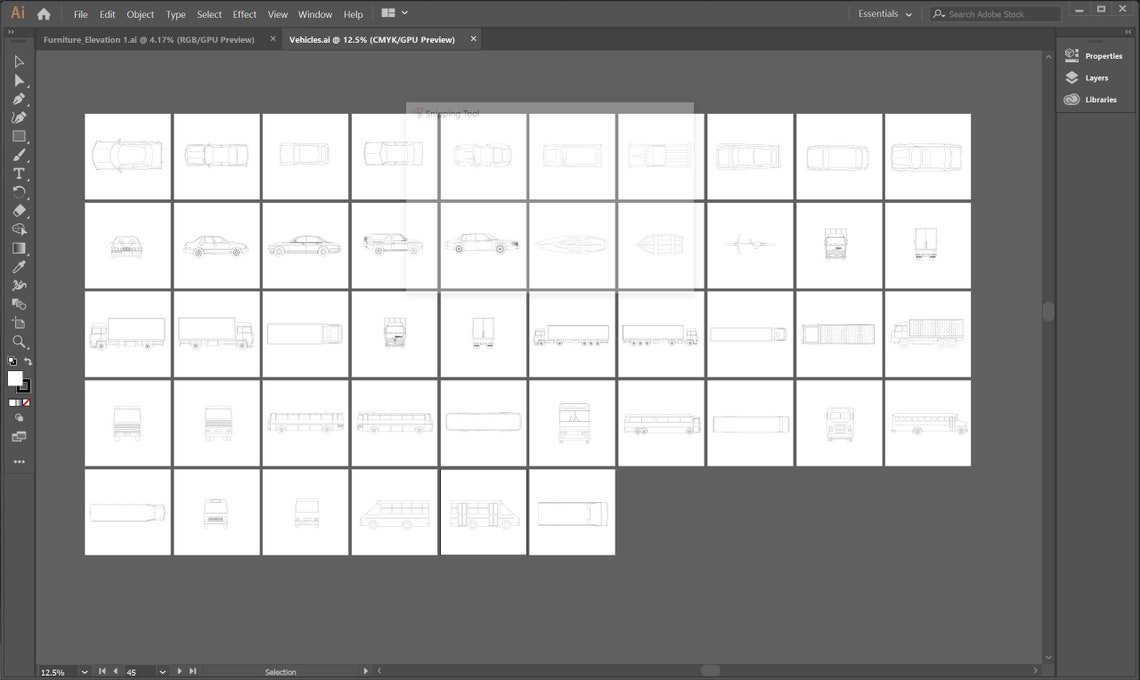Go to the next artboard
This screenshot has width=1140, height=680.
tap(179, 671)
